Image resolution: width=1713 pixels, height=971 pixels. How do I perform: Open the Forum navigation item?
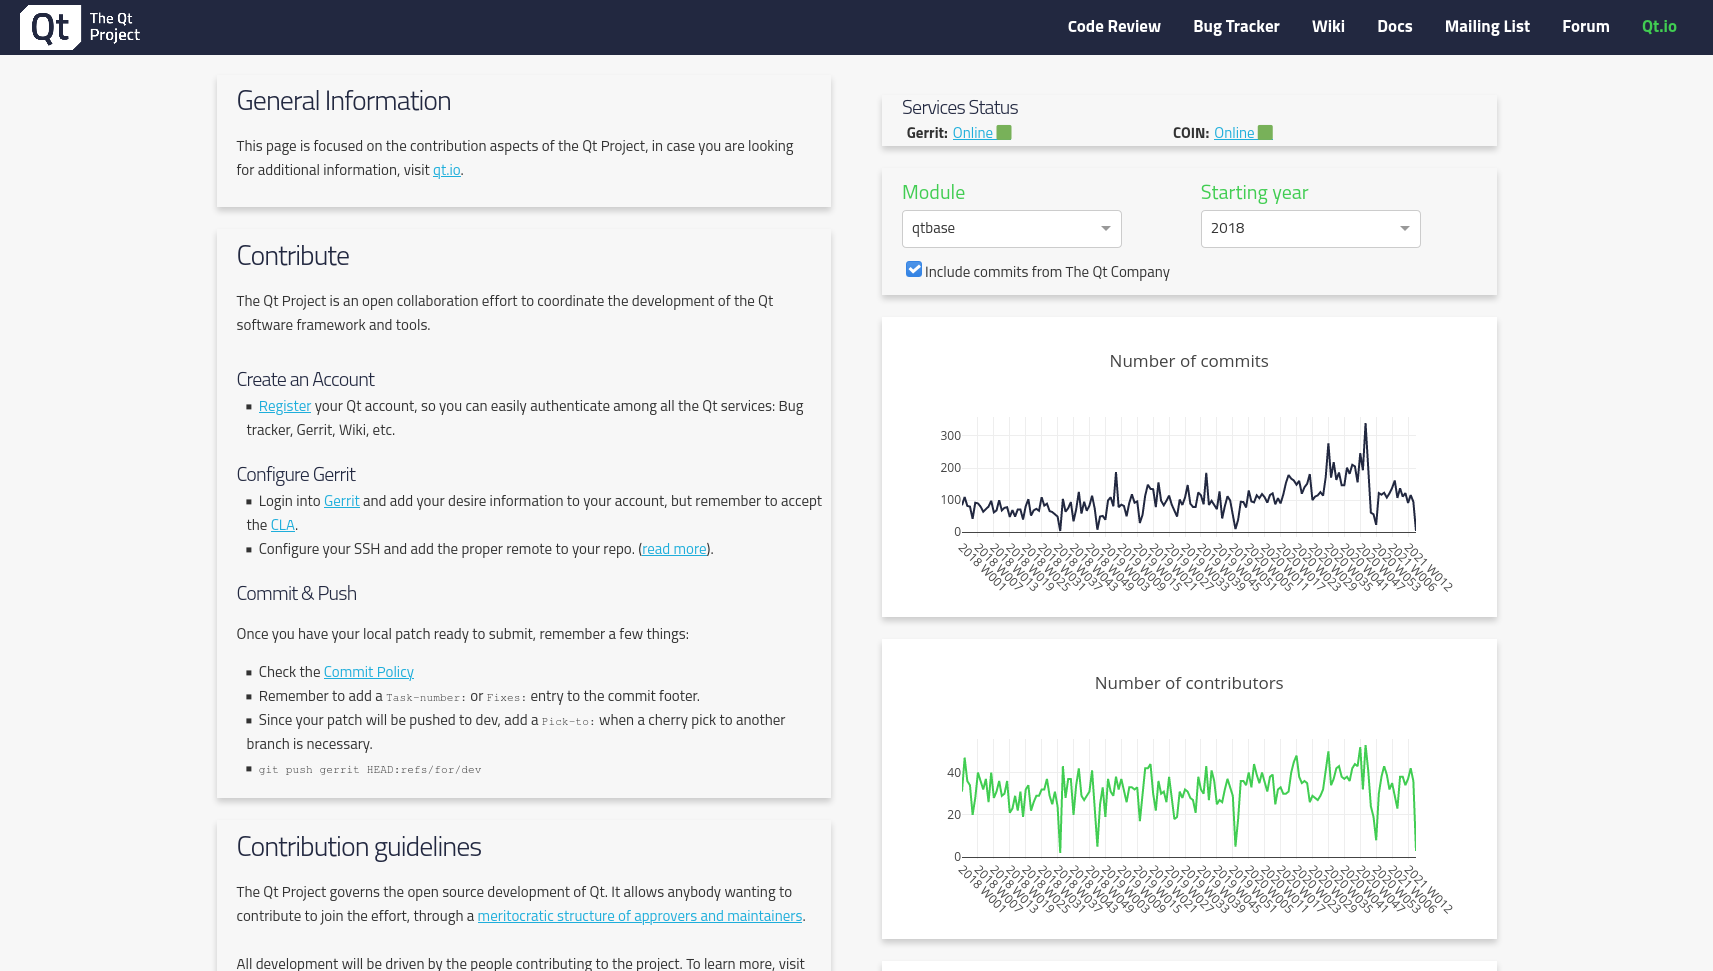coord(1585,26)
